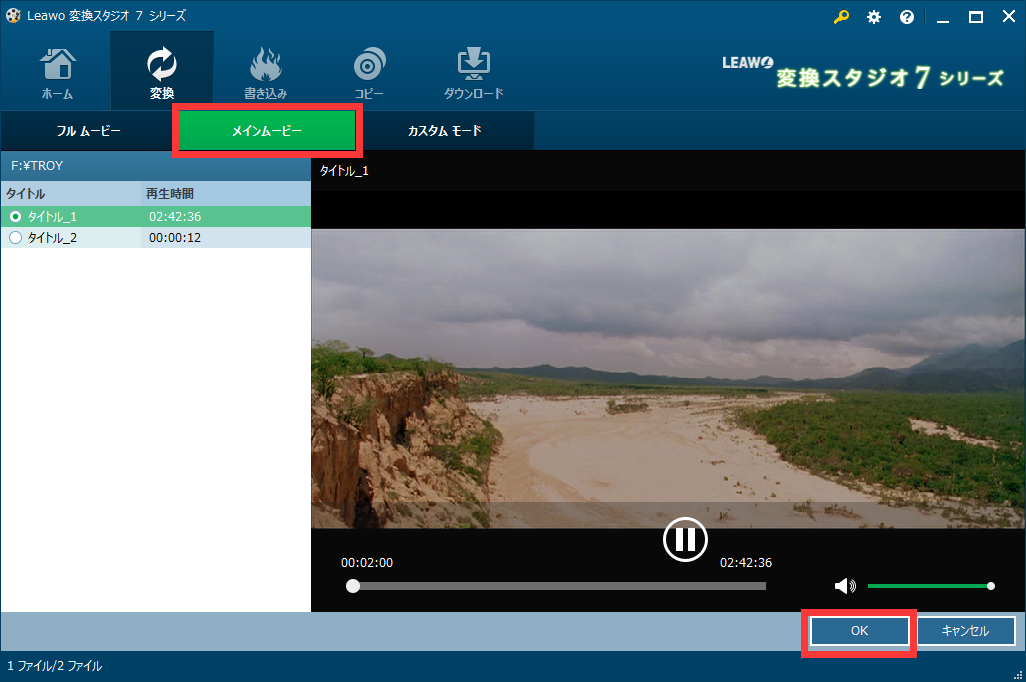Click the video seek progress bar
The width and height of the screenshot is (1026, 682).
pos(558,586)
